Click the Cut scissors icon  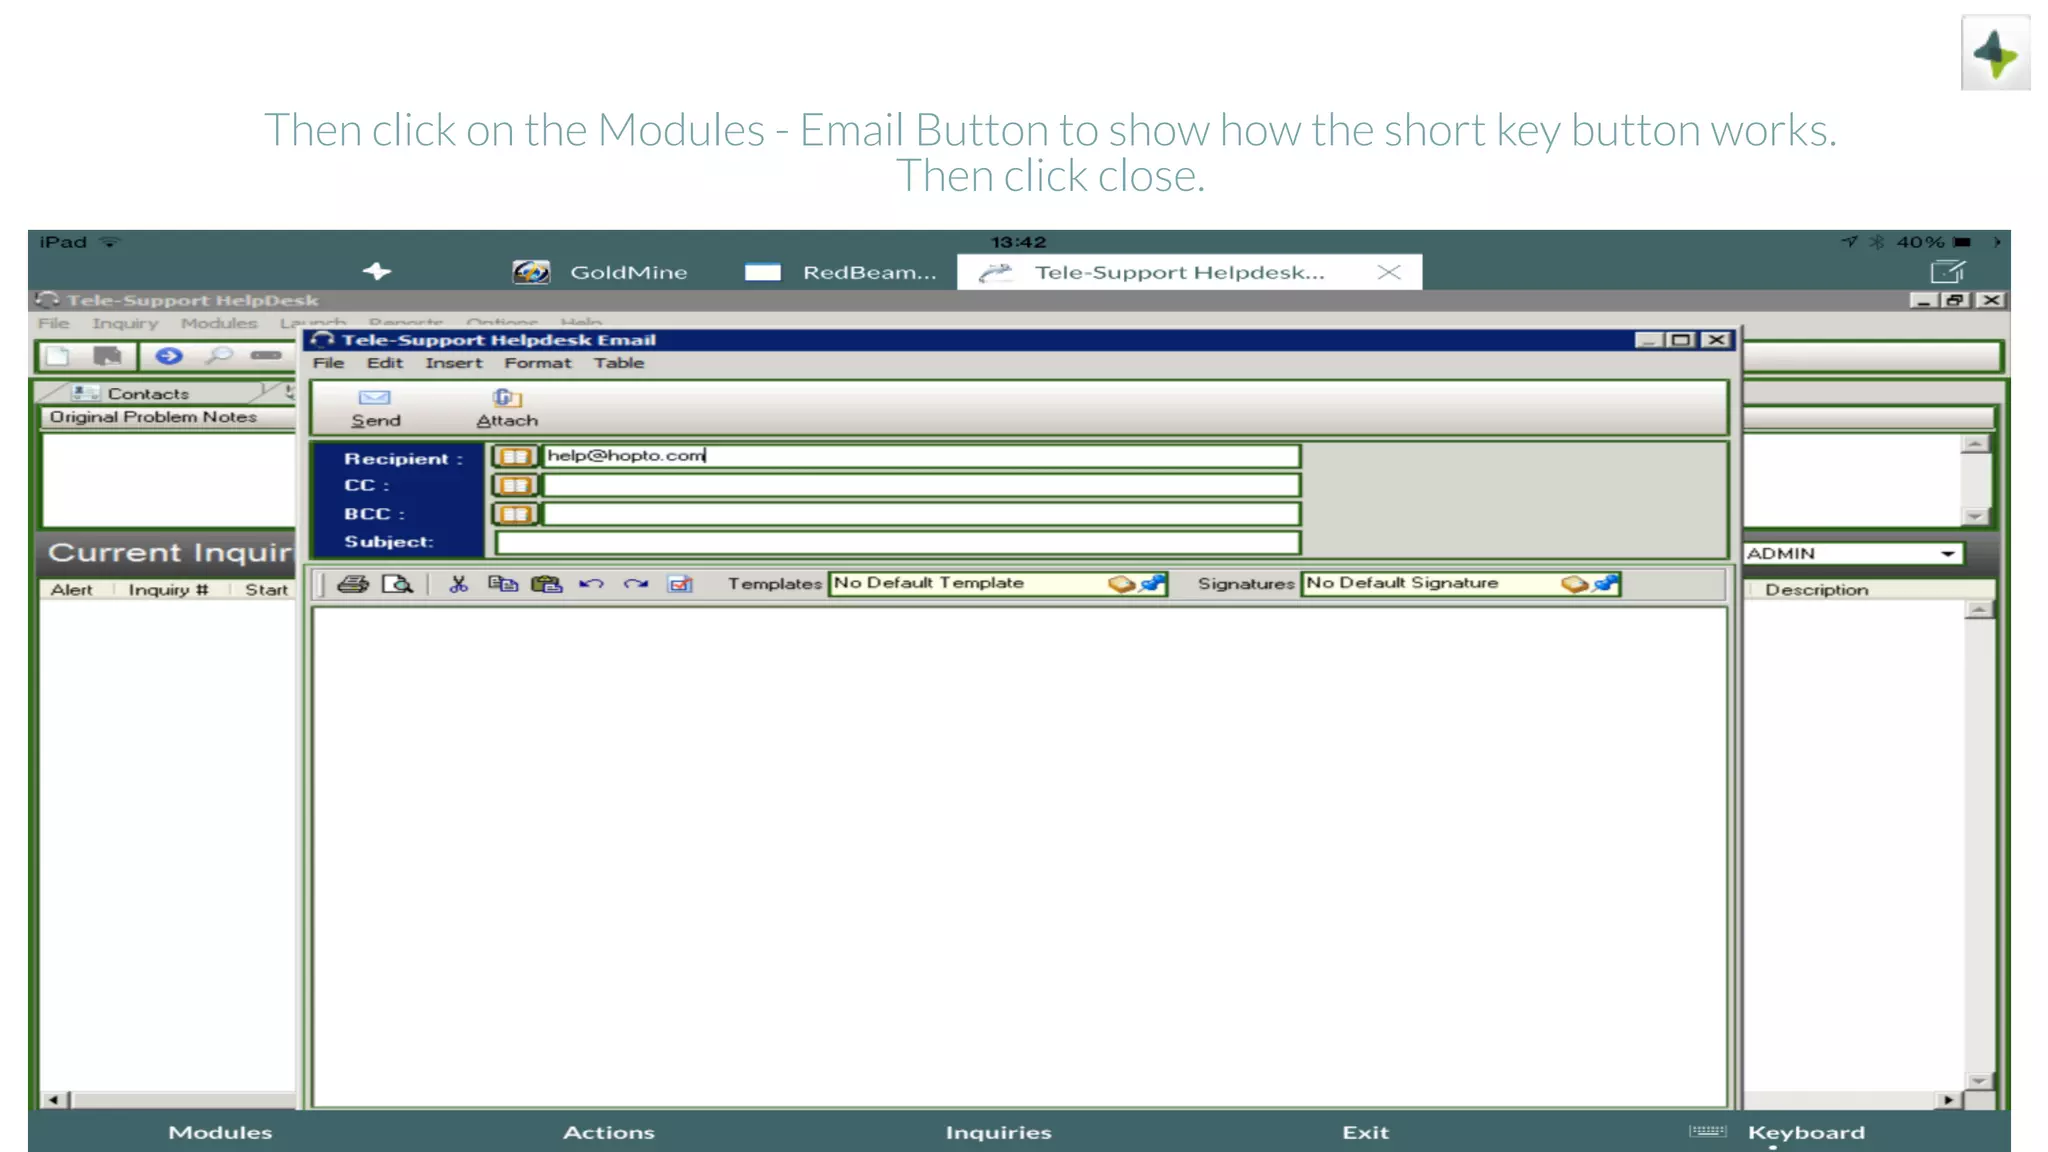[x=458, y=584]
